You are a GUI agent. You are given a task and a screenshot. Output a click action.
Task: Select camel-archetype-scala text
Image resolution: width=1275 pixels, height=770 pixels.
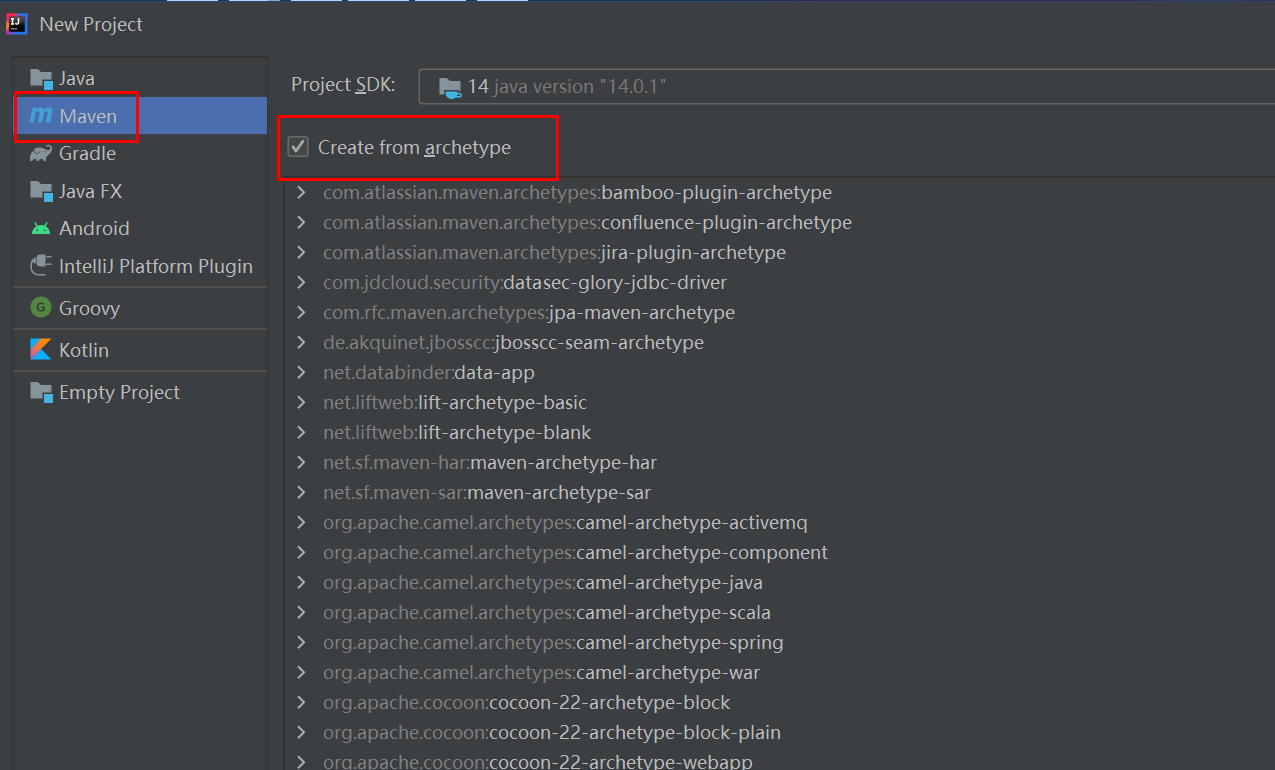(547, 613)
